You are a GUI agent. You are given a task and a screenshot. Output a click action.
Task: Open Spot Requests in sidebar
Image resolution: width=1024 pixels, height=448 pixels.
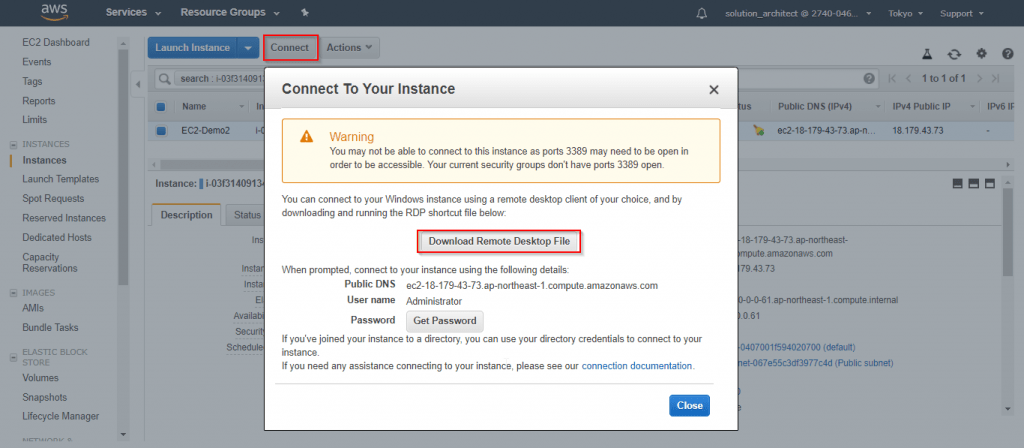click(53, 199)
